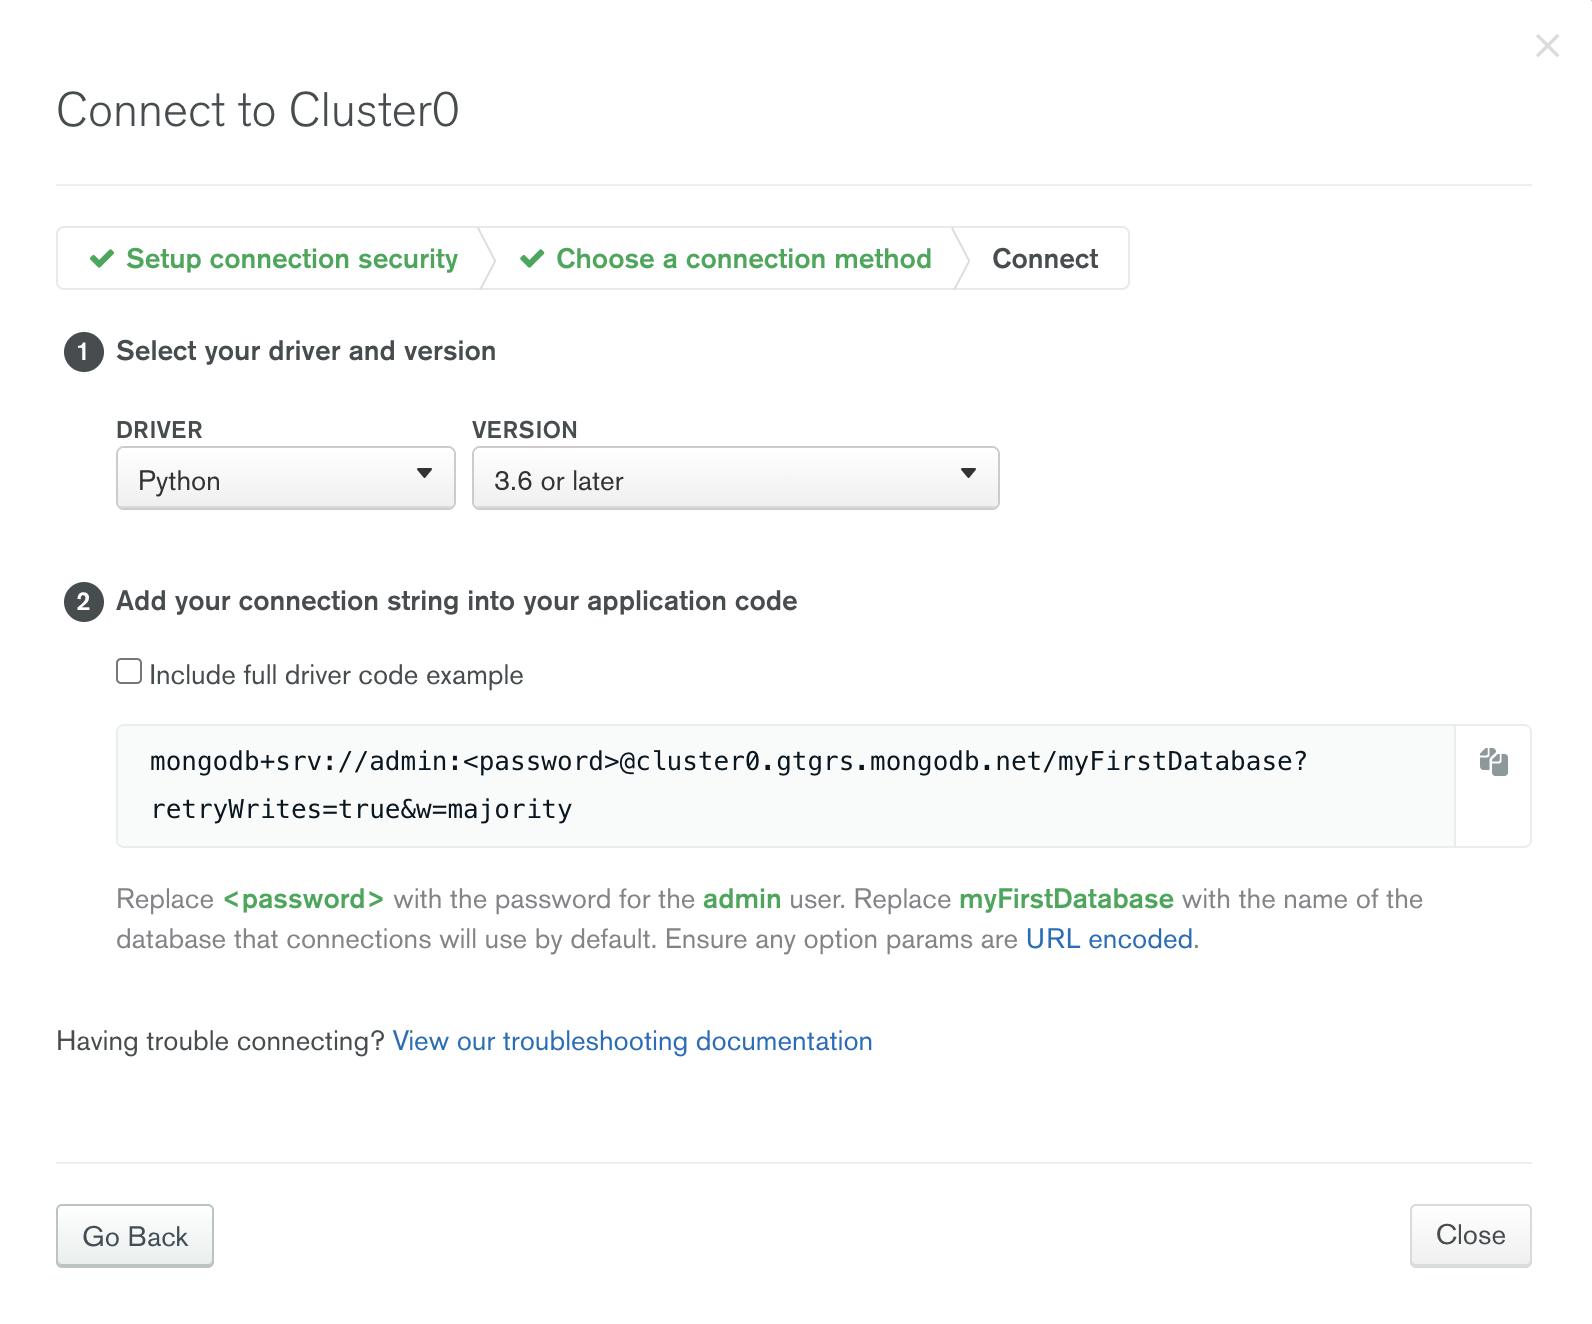Open the URL encoded link
The height and width of the screenshot is (1324, 1592).
[x=1109, y=939]
